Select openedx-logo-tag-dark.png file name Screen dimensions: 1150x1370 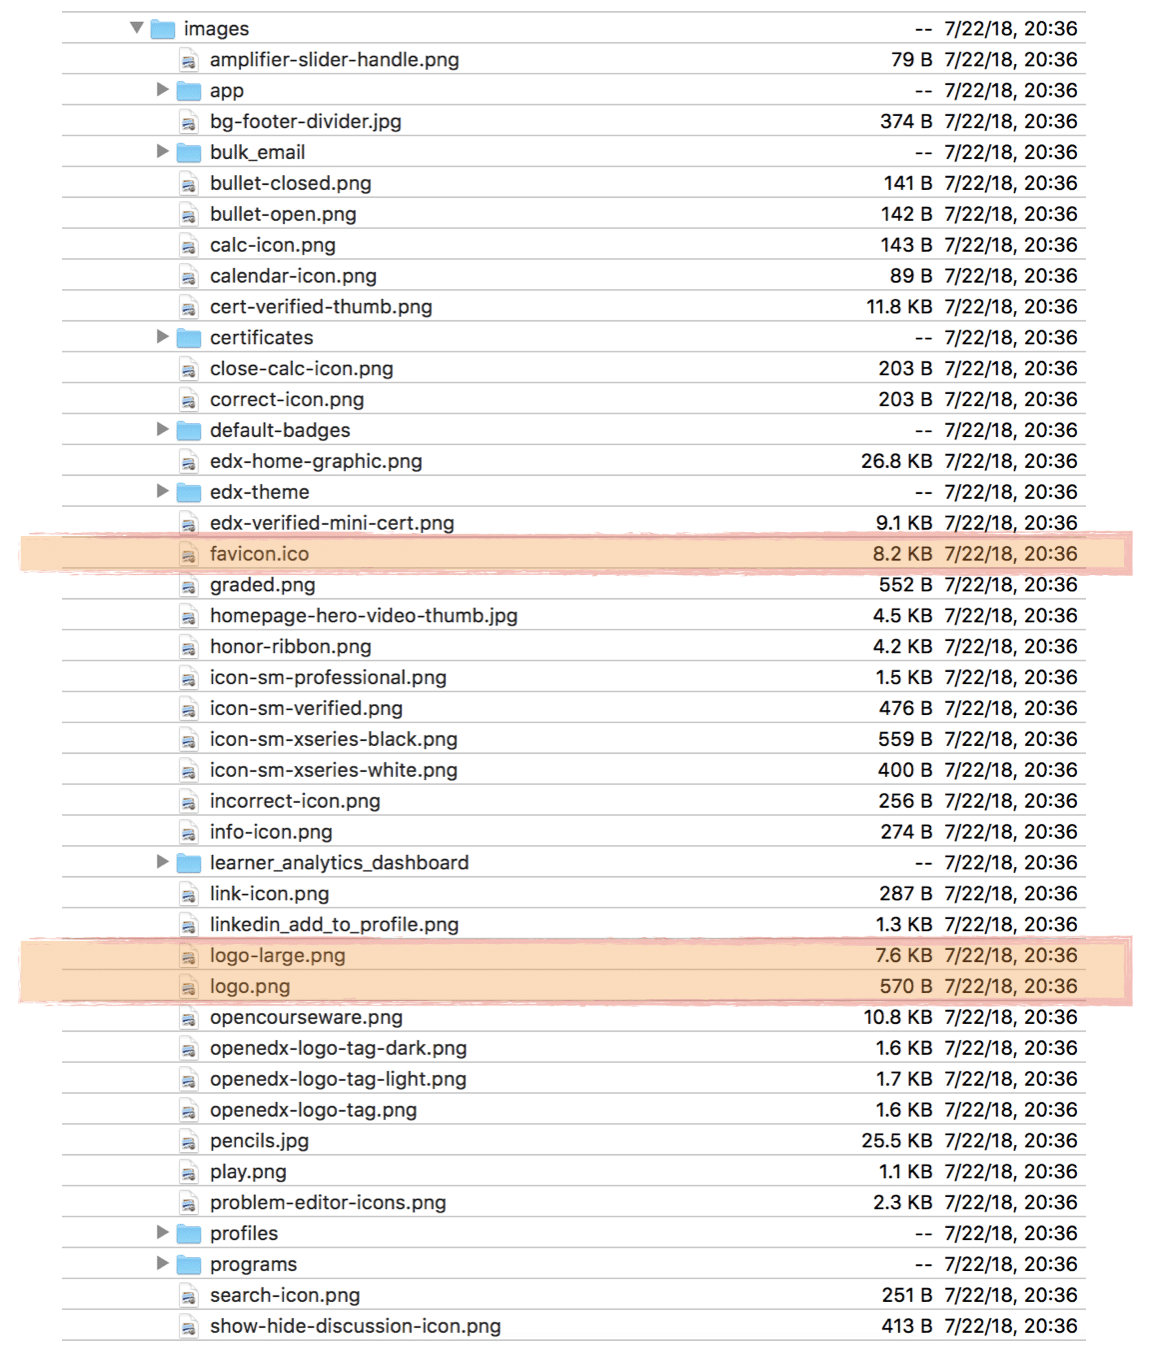pos(338,1048)
